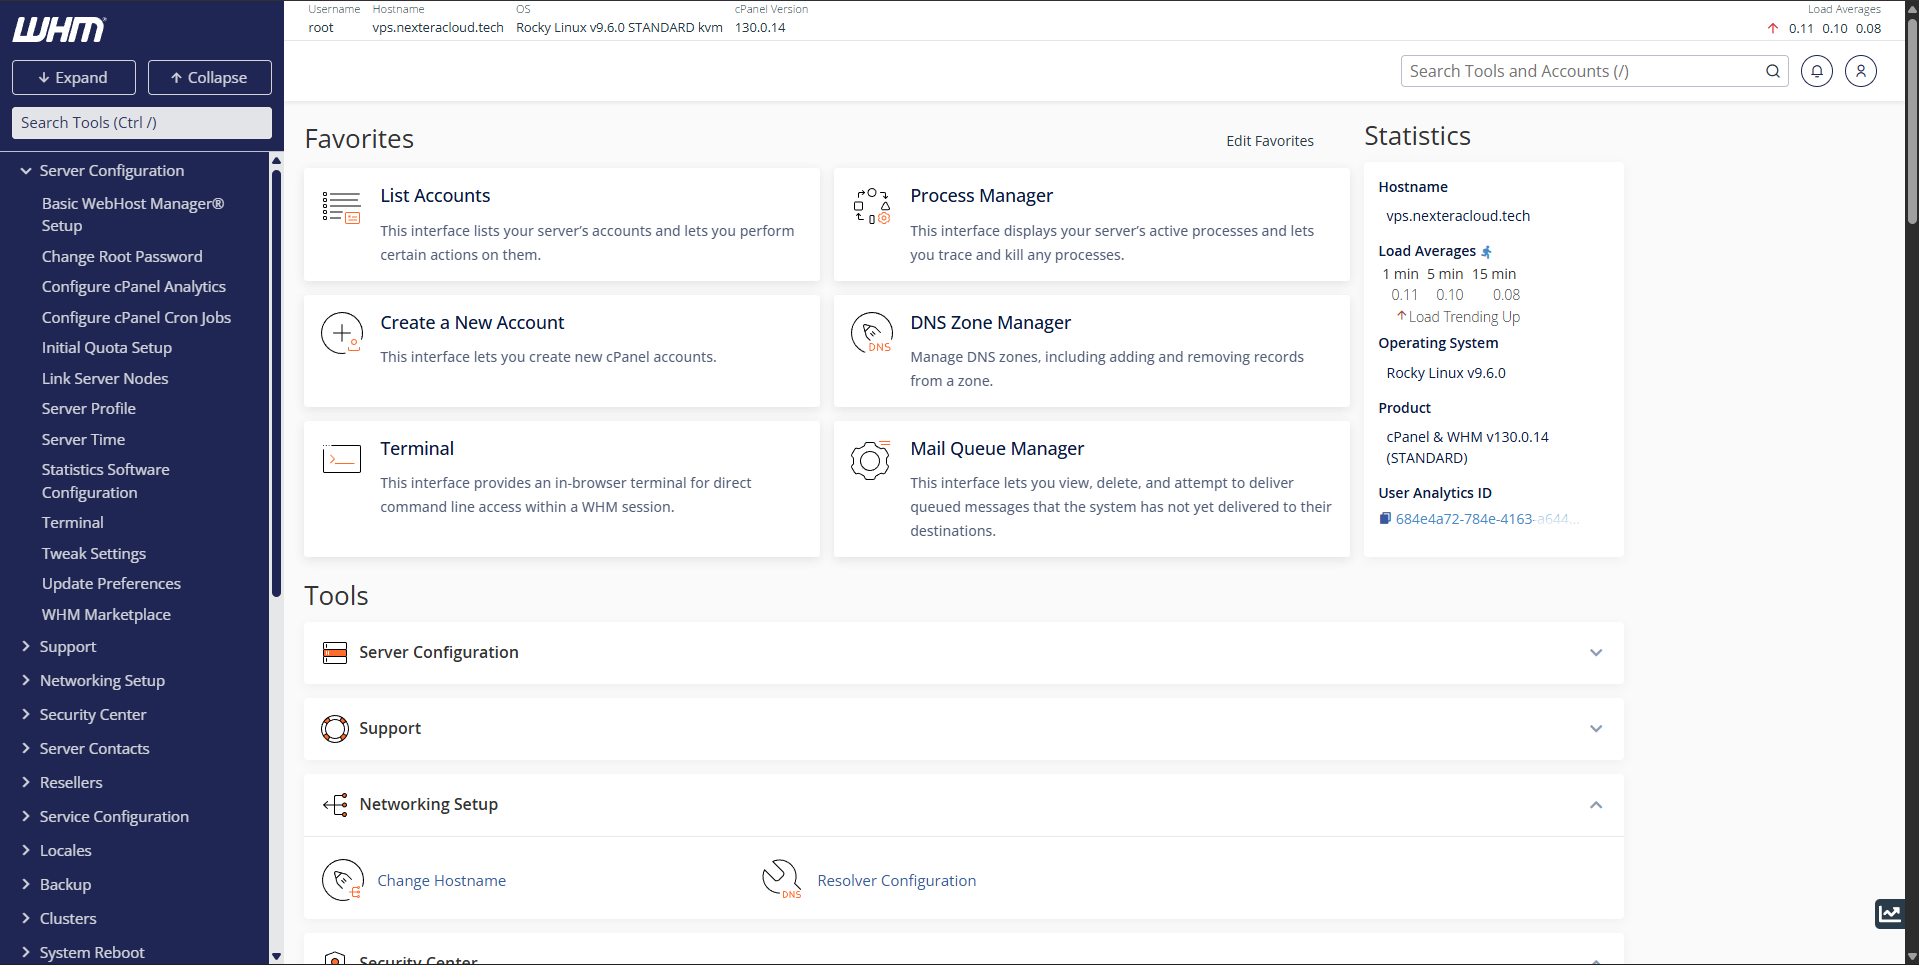
Task: Expand the Backup group in the sidebar
Action: point(65,884)
